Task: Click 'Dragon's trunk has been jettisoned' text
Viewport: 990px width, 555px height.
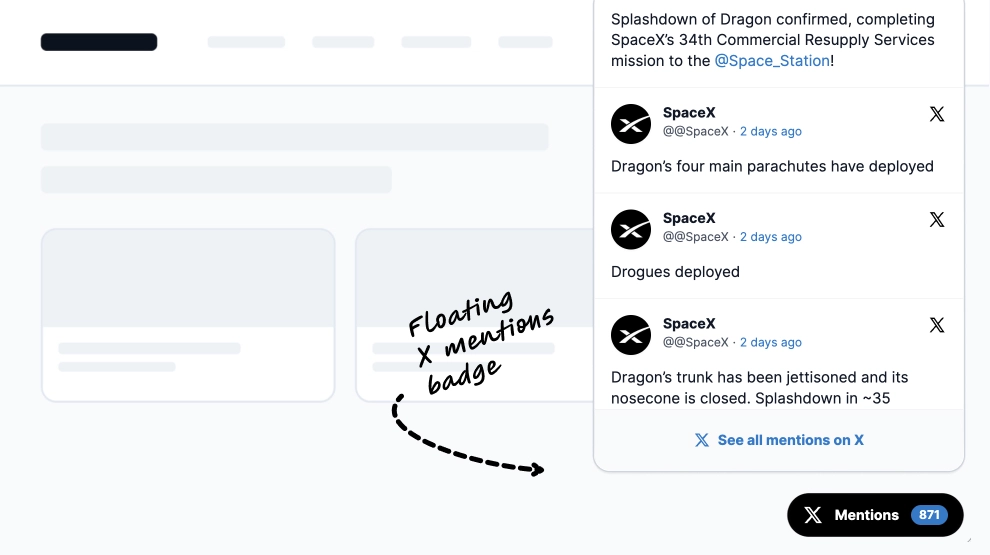Action: [x=760, y=388]
